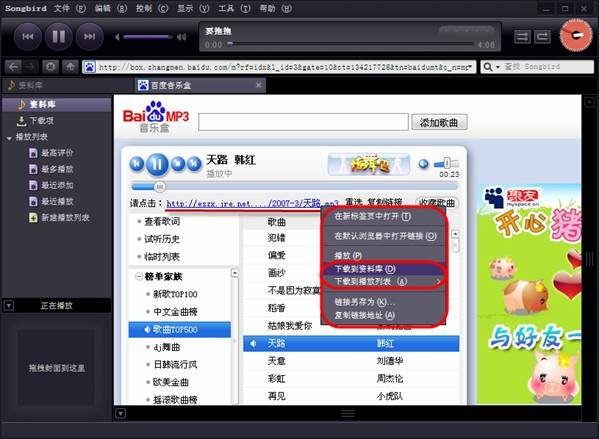Click the Baidu player progress slider handle
The height and width of the screenshot is (439, 599).
coord(160,187)
